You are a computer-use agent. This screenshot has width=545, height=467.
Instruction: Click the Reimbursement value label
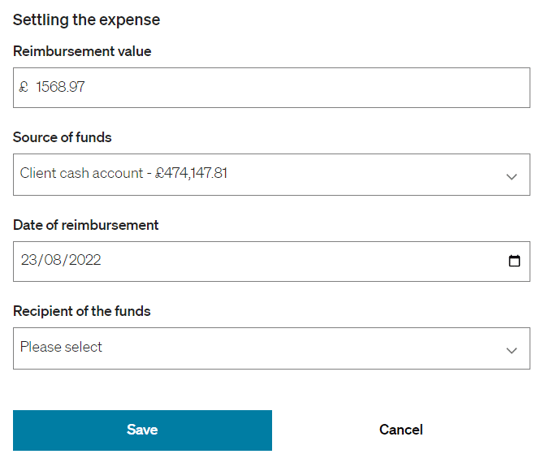pyautogui.click(x=82, y=51)
